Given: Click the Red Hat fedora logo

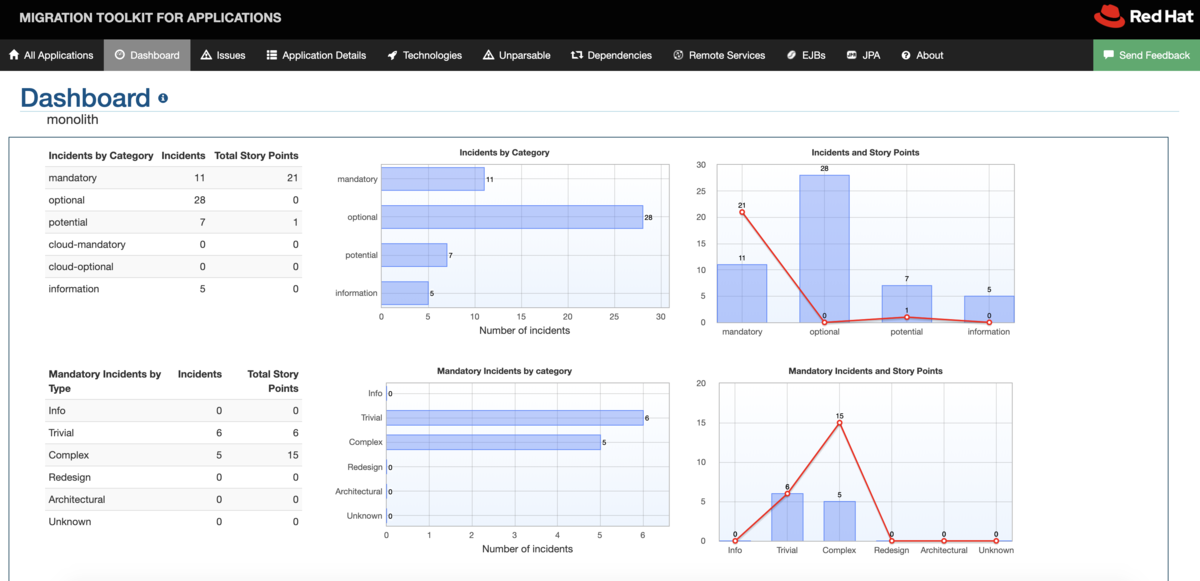Looking at the screenshot, I should point(1109,16).
